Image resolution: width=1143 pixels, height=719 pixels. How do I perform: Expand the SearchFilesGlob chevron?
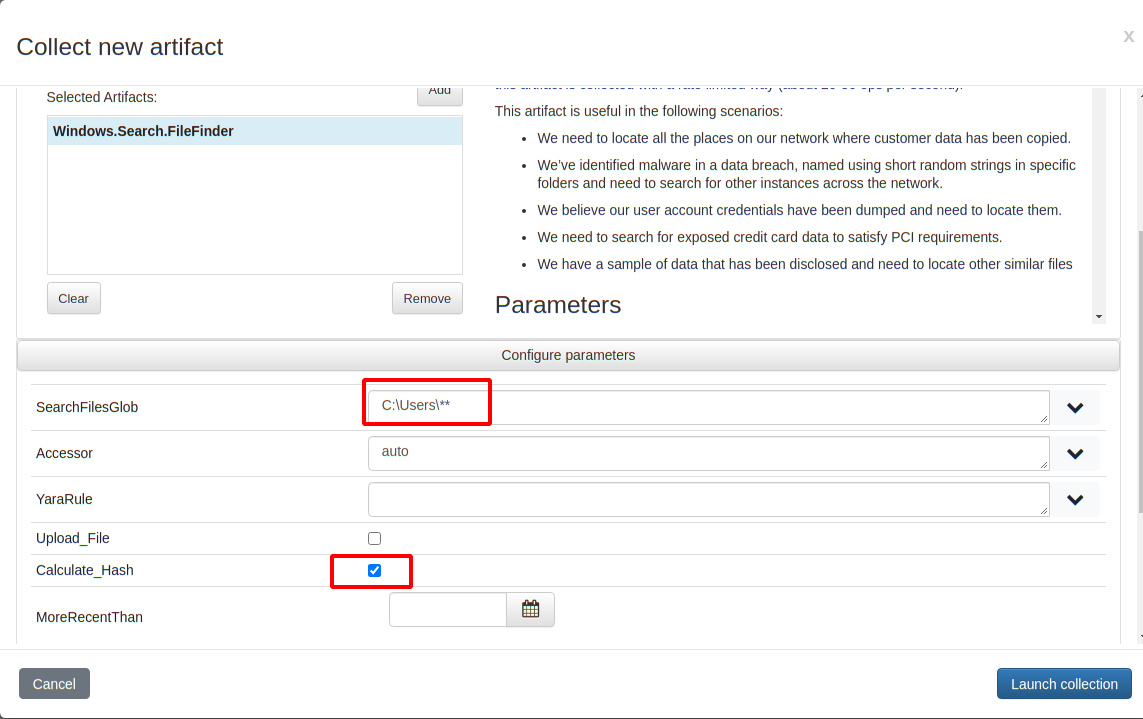click(x=1075, y=408)
